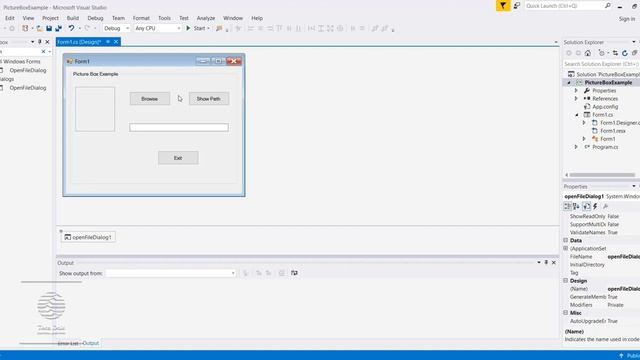Click Solution Explorer Refresh icon

[x=624, y=53]
